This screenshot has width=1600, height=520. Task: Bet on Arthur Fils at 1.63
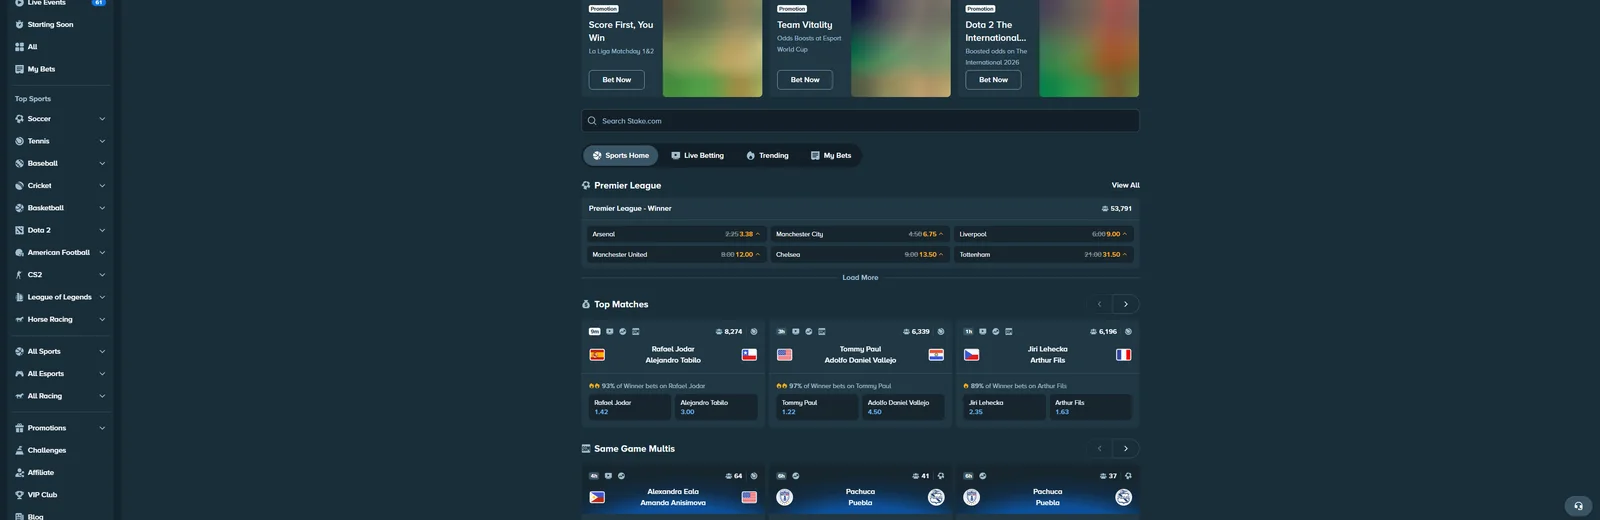tap(1091, 407)
